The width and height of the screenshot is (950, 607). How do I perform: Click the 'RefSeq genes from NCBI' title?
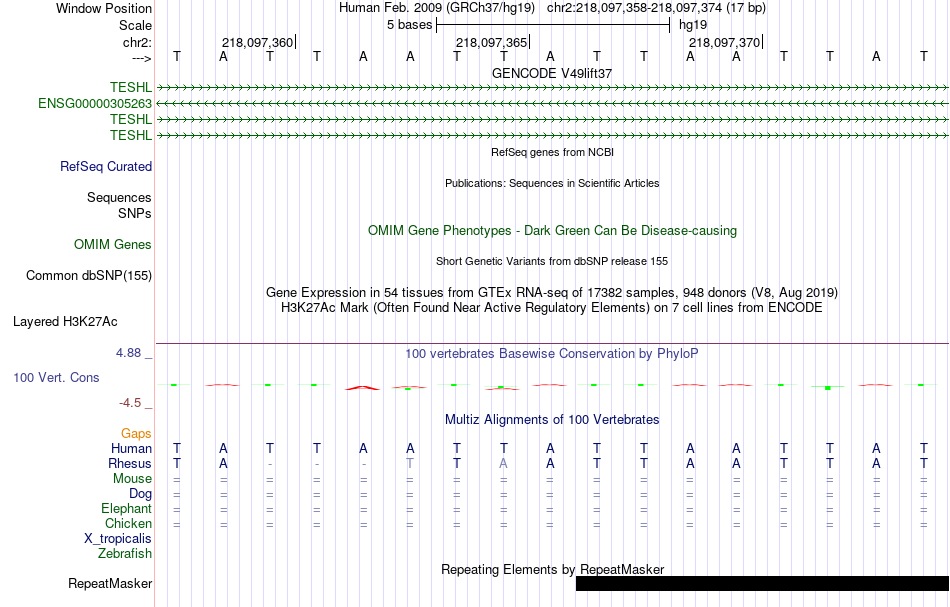(x=552, y=153)
